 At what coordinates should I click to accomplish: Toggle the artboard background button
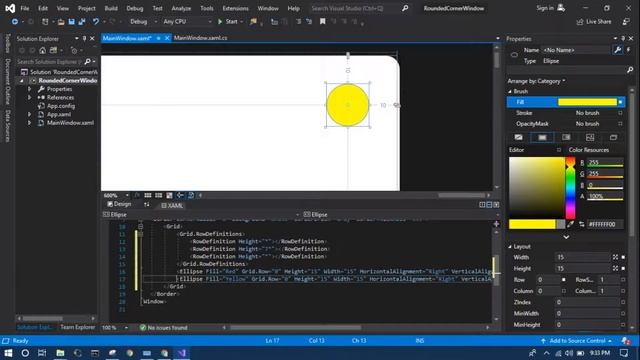(169, 196)
